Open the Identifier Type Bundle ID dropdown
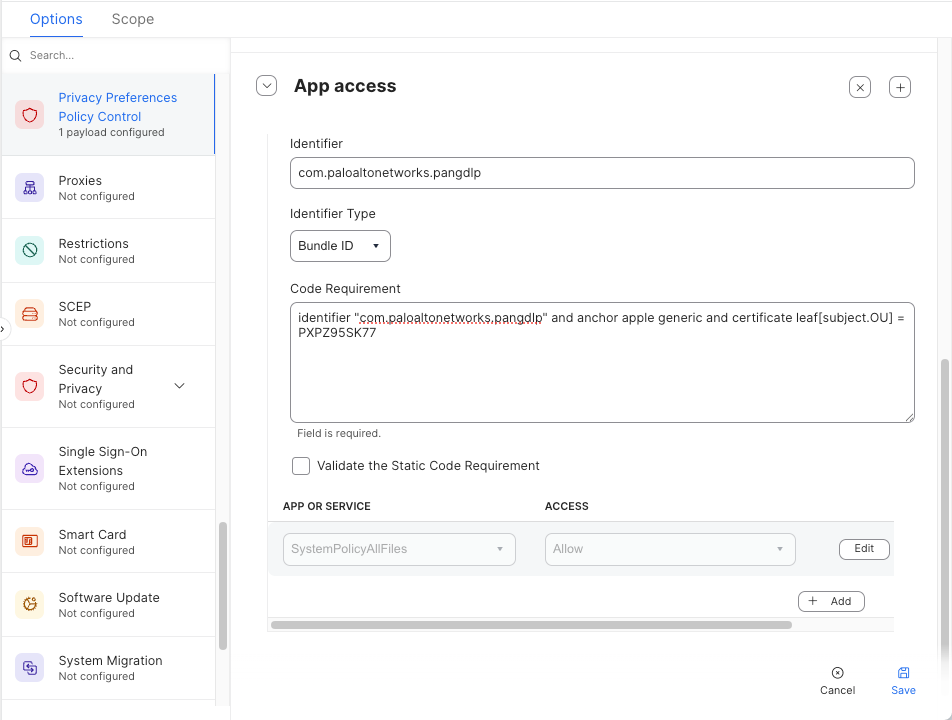Image resolution: width=952 pixels, height=720 pixels. [340, 246]
